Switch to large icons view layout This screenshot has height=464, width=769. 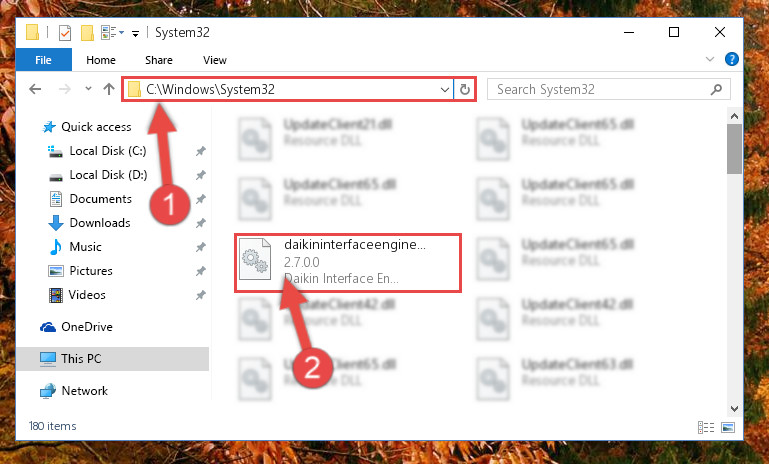tap(728, 427)
